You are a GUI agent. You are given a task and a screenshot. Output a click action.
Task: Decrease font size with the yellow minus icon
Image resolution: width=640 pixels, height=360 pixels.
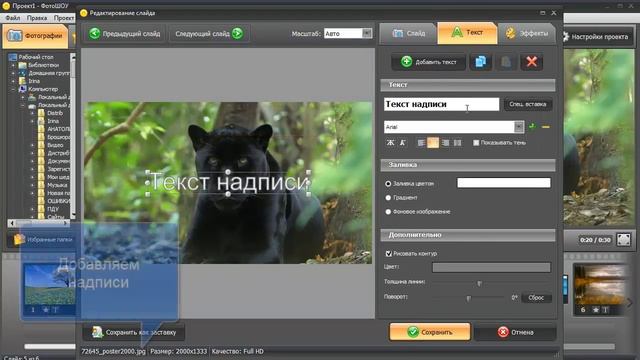pos(546,127)
